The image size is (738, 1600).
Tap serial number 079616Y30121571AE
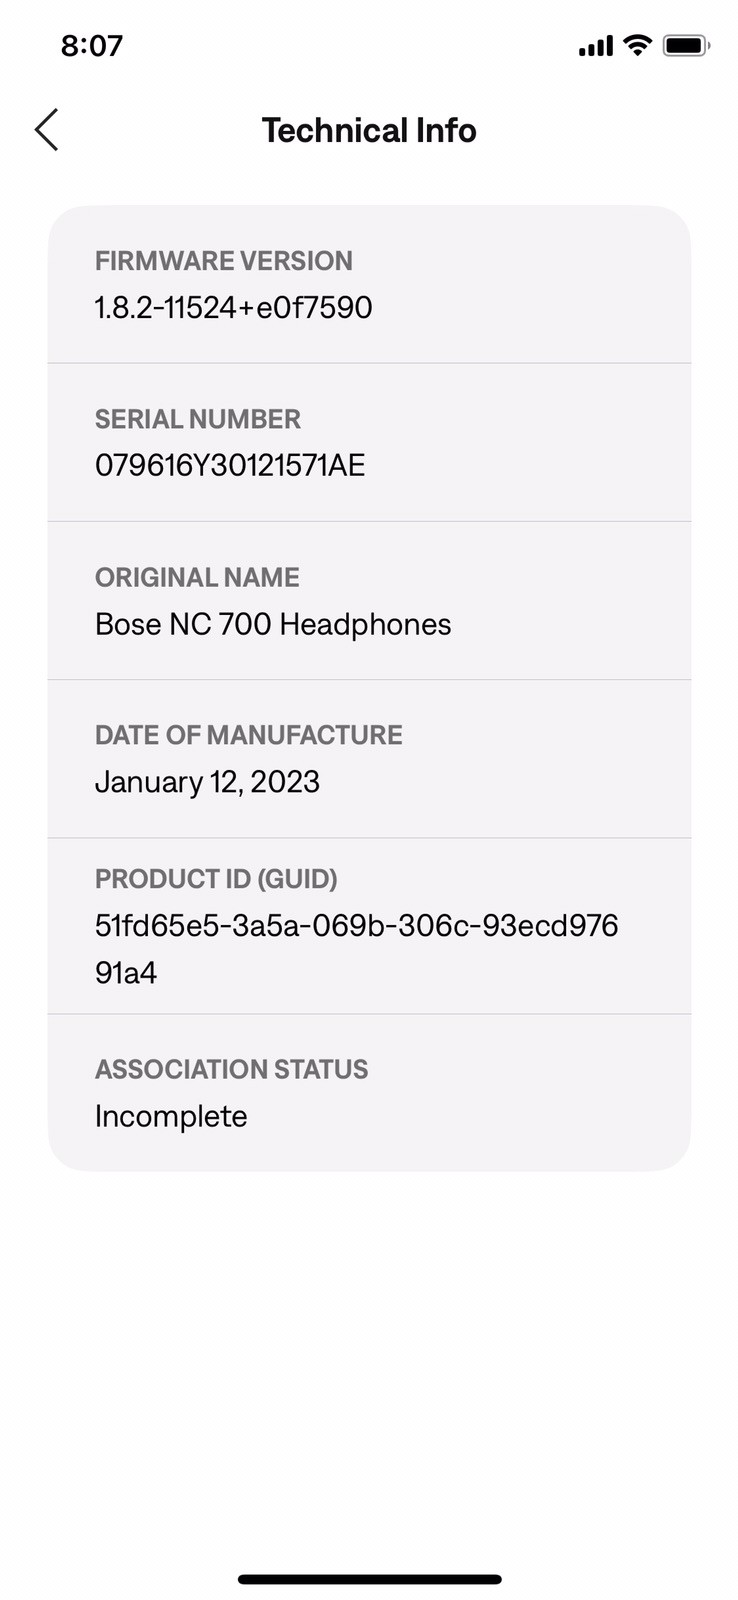point(230,466)
